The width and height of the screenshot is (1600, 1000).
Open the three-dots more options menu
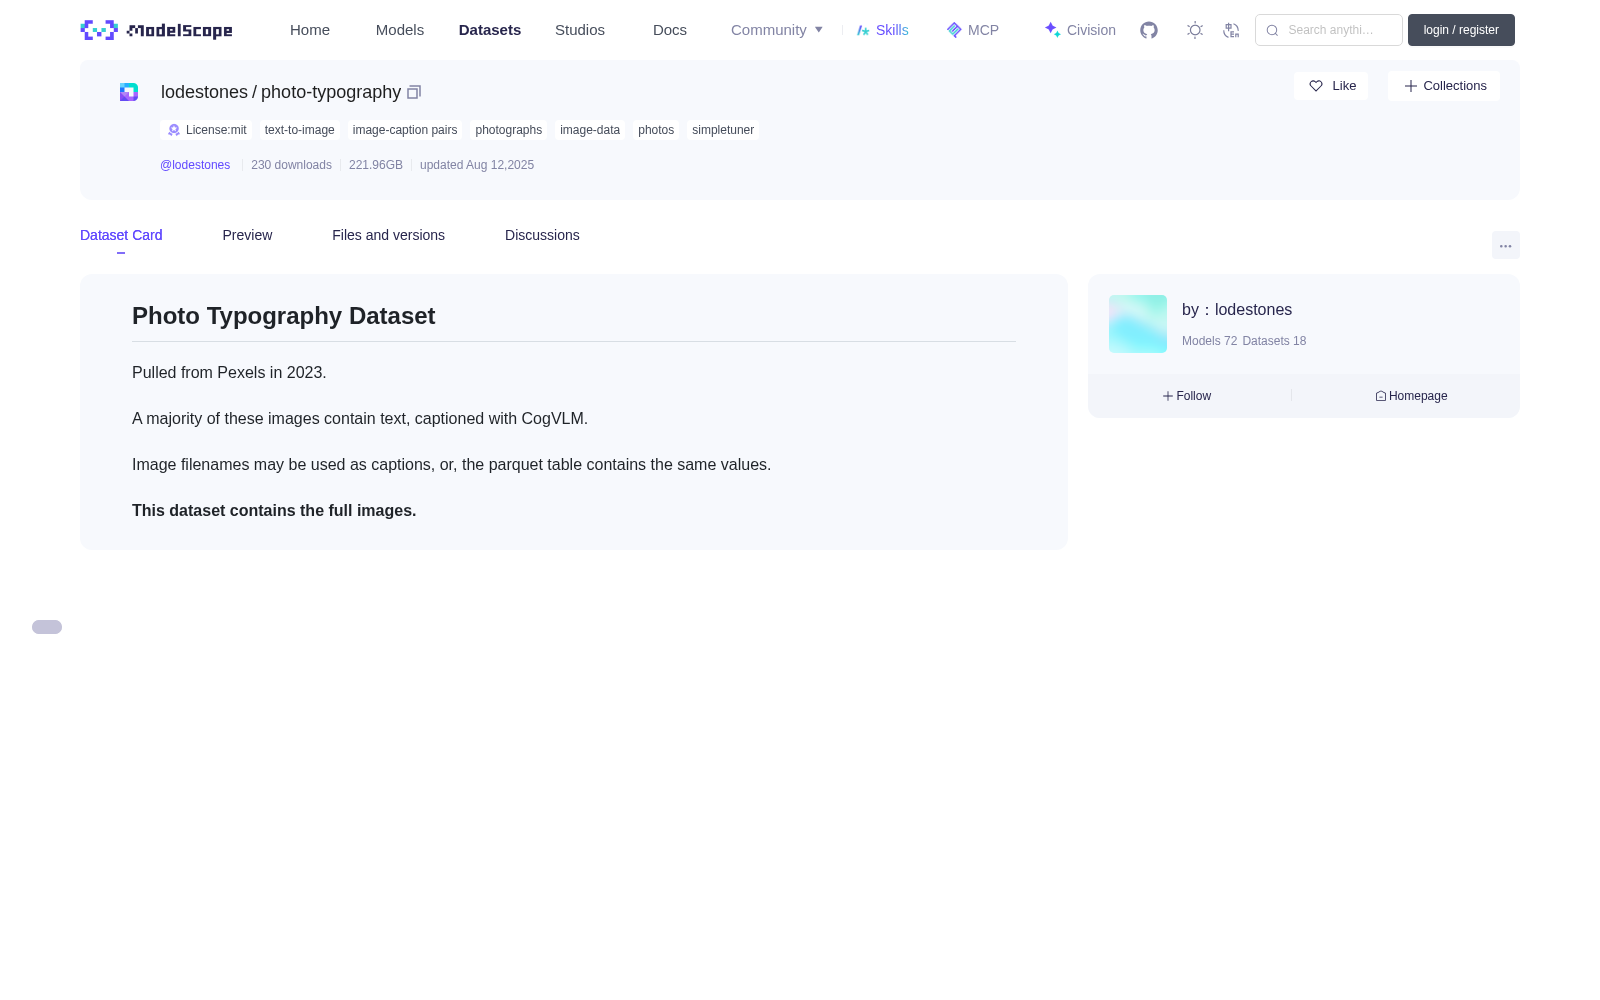click(x=1506, y=246)
